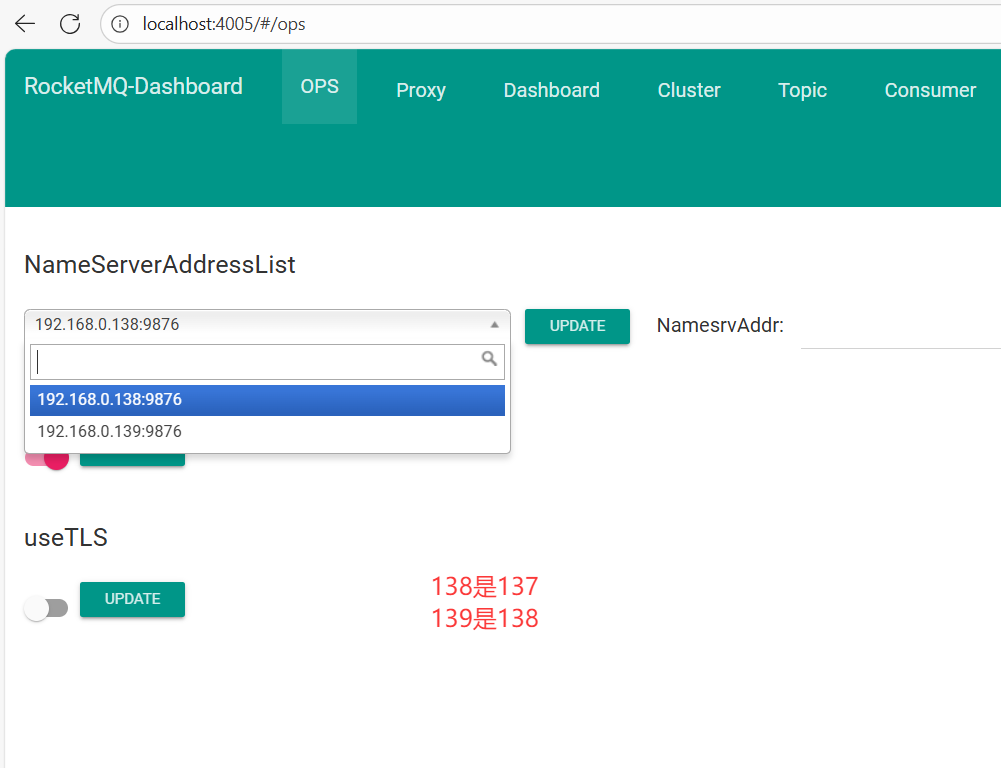Image resolution: width=1001 pixels, height=768 pixels.
Task: Collapse the name server dropdown via its arrow
Action: [494, 325]
